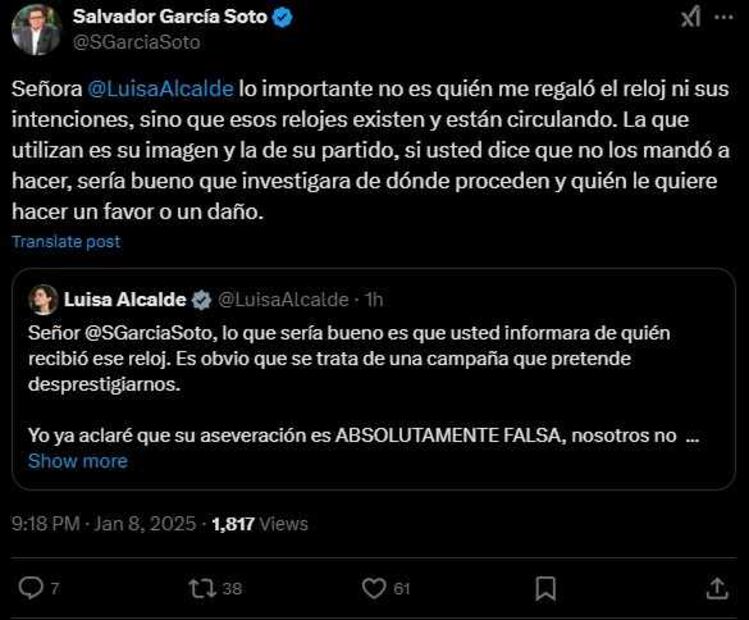Bookmark this post
749x620 pixels.
click(545, 588)
